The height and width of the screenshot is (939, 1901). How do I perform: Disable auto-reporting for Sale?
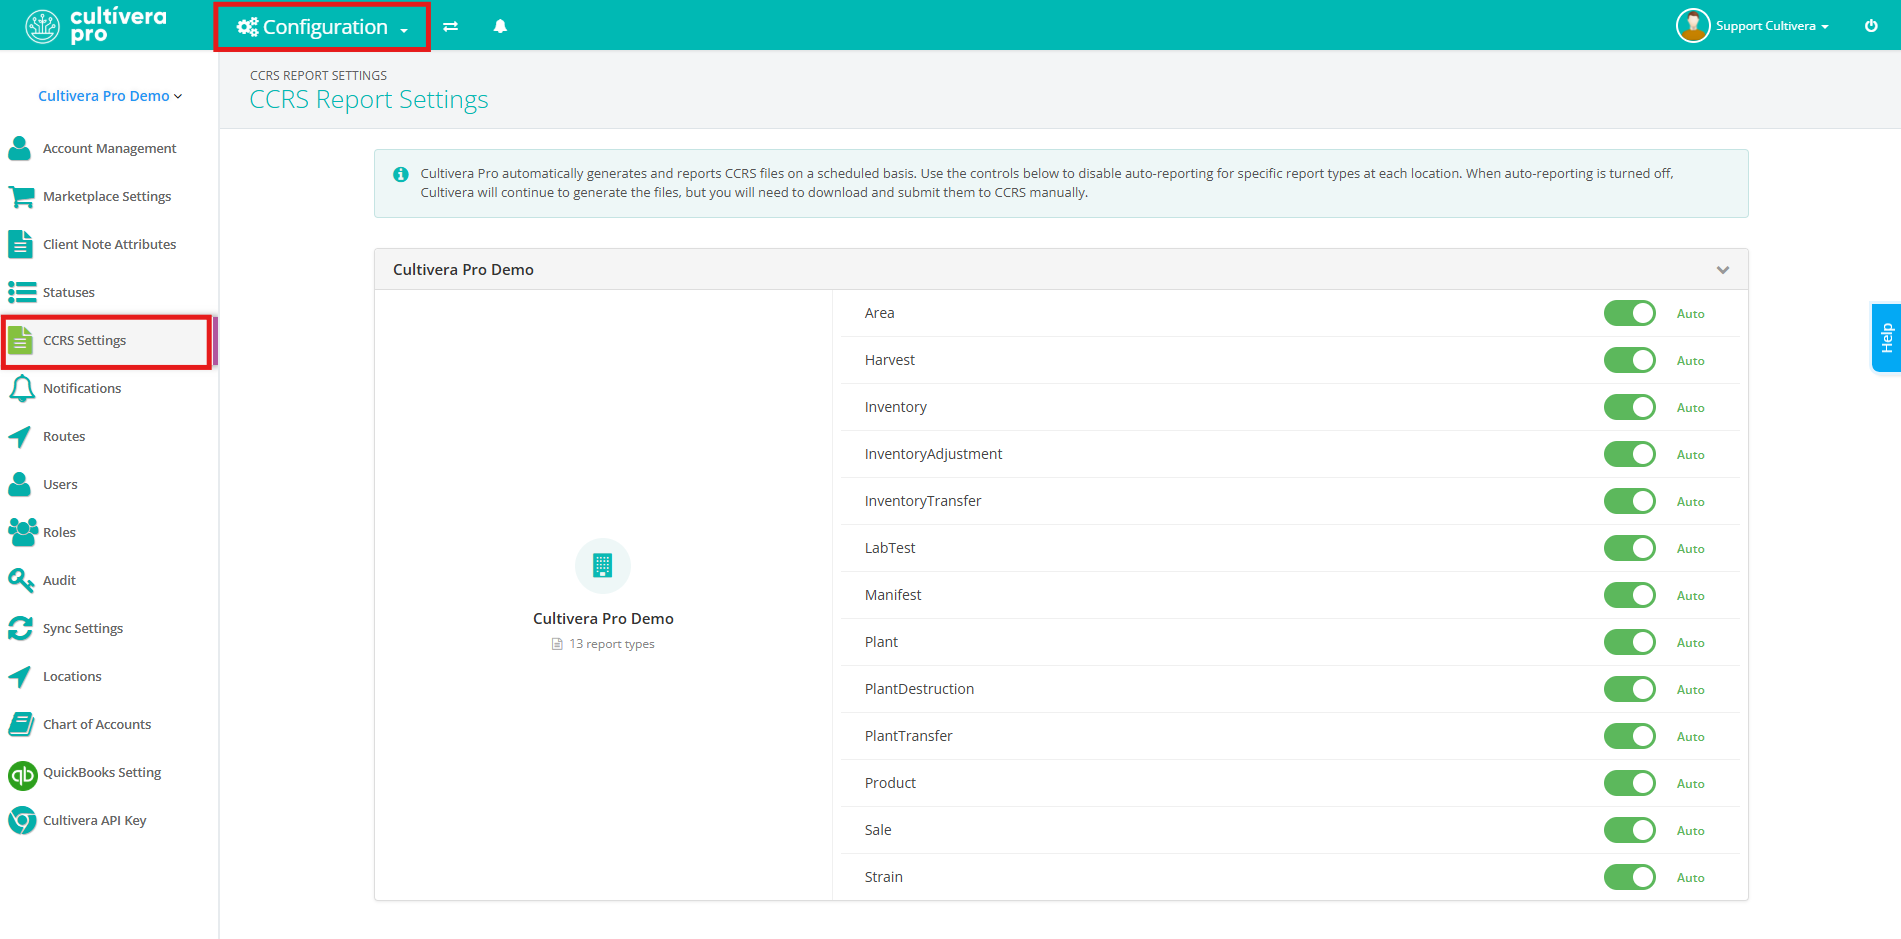point(1629,830)
